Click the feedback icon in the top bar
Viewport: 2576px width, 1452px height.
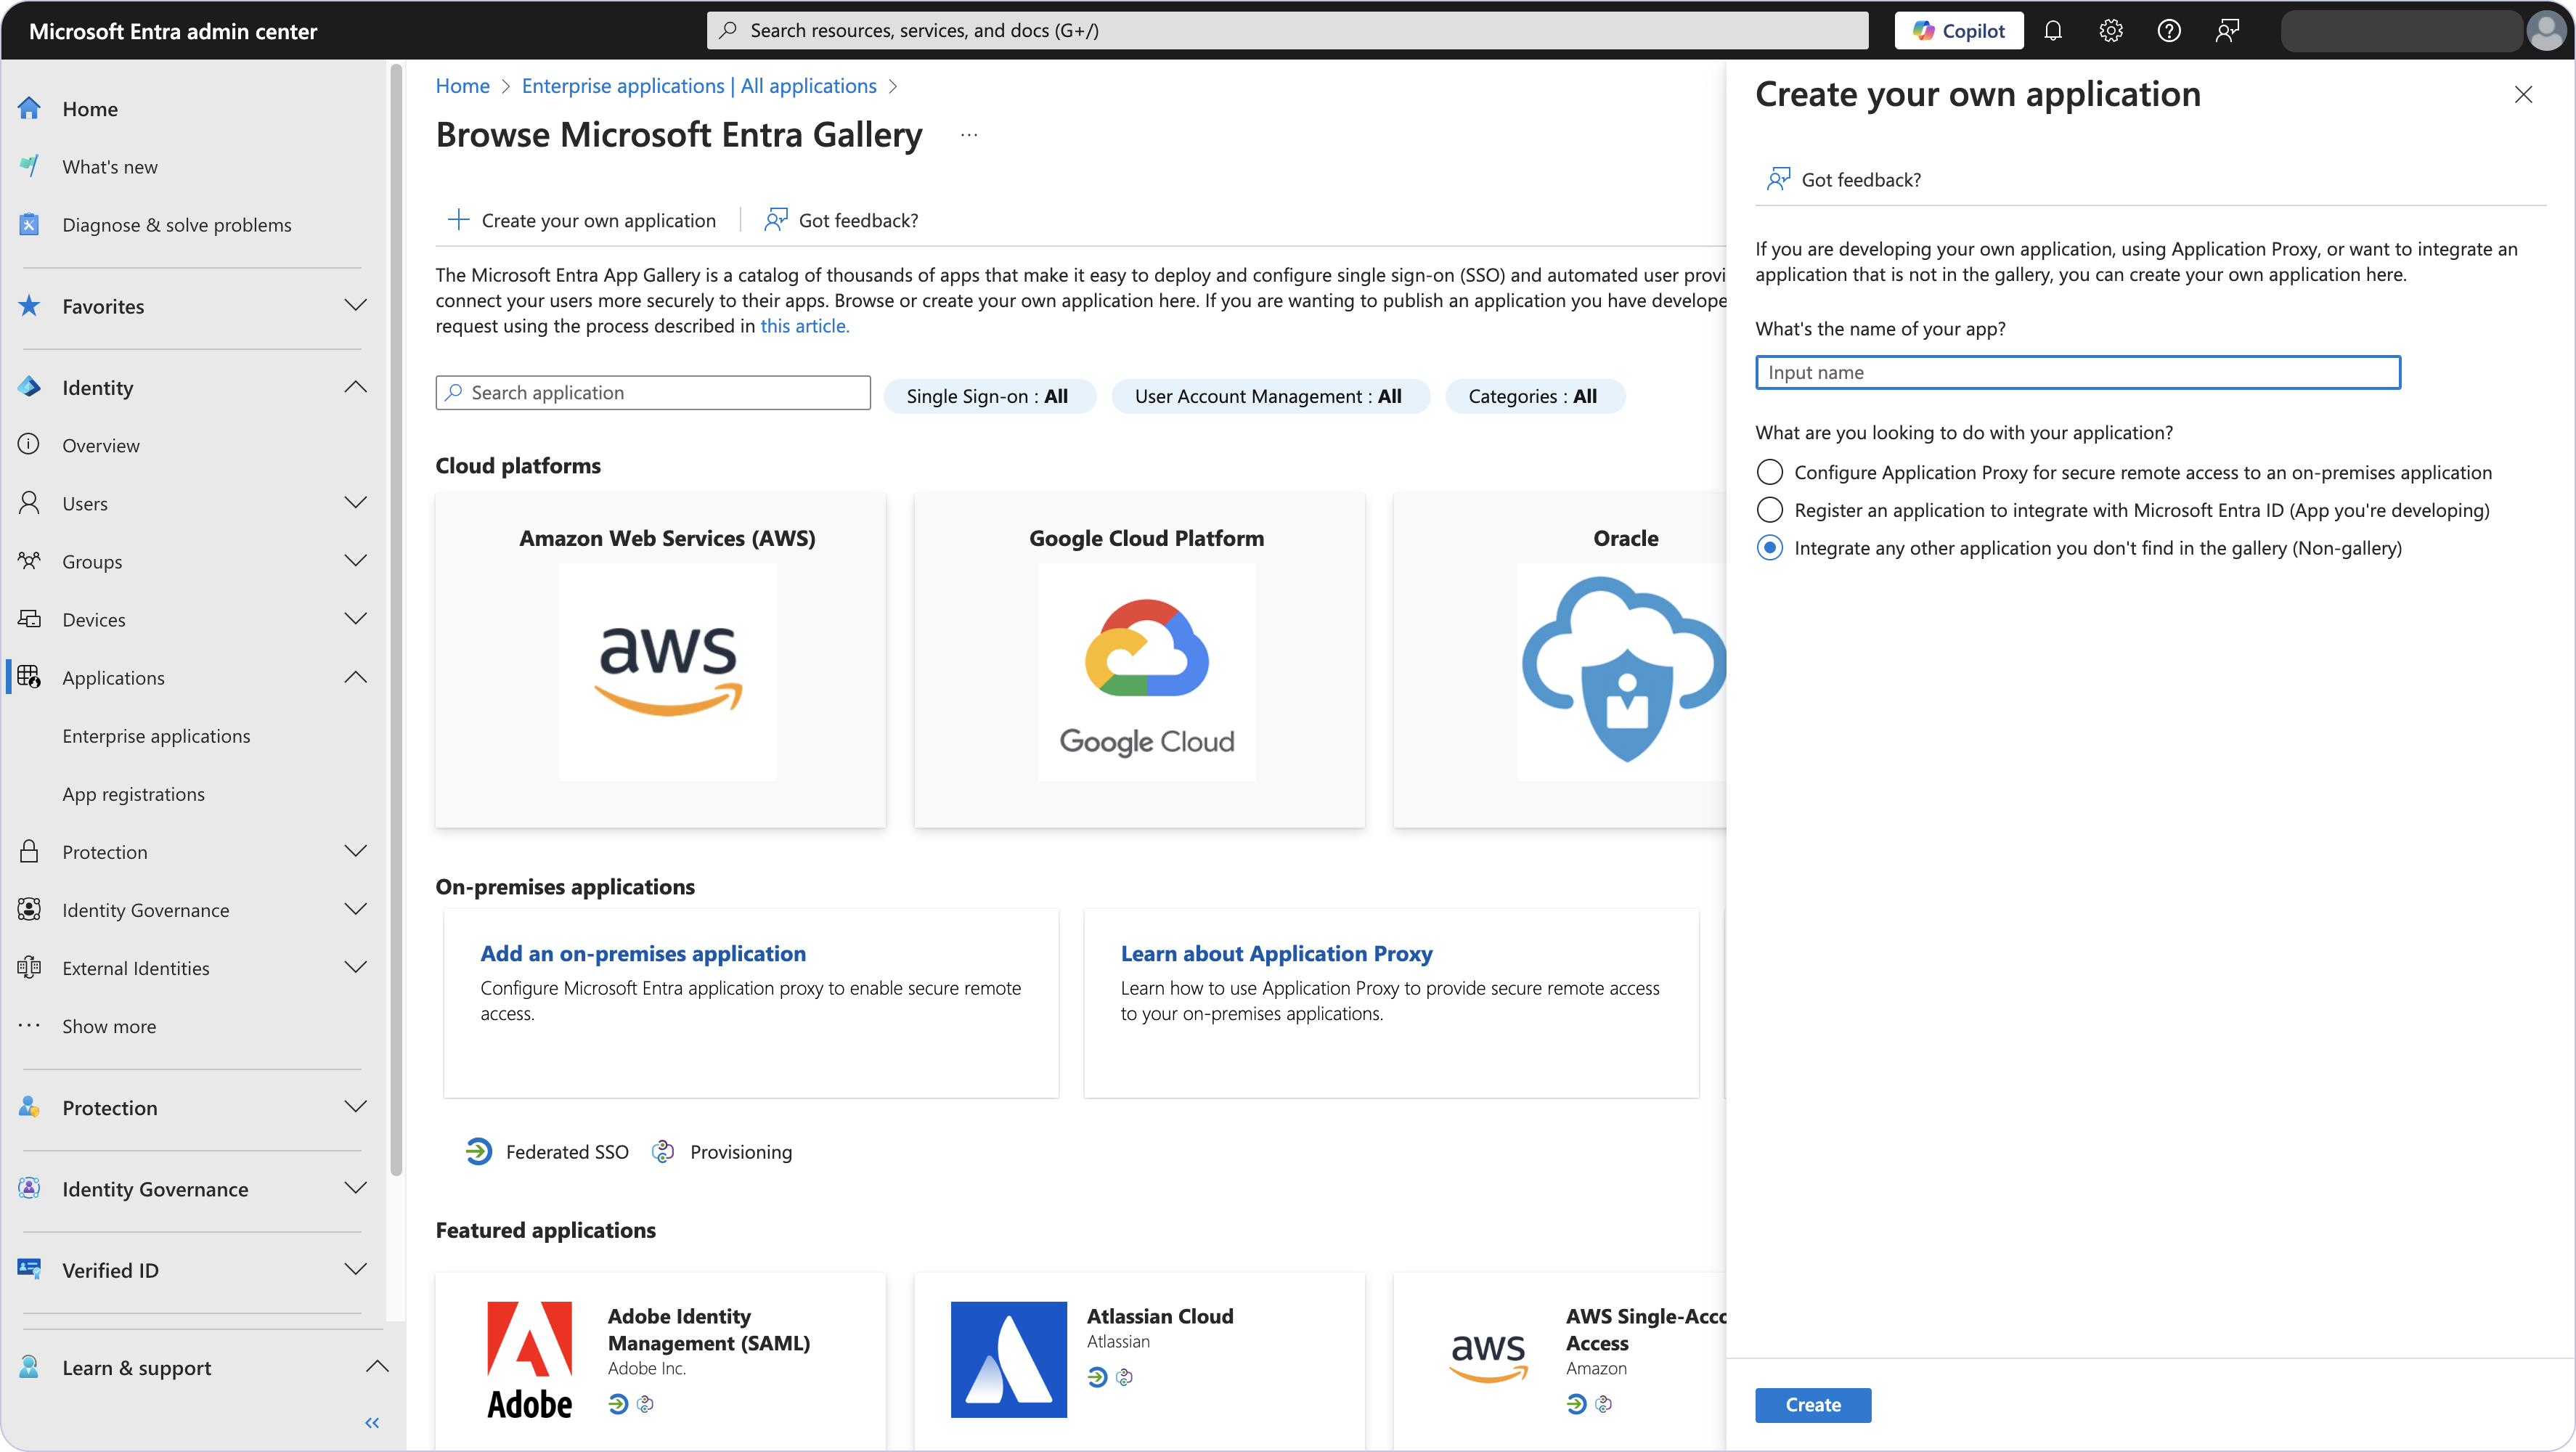tap(2227, 31)
